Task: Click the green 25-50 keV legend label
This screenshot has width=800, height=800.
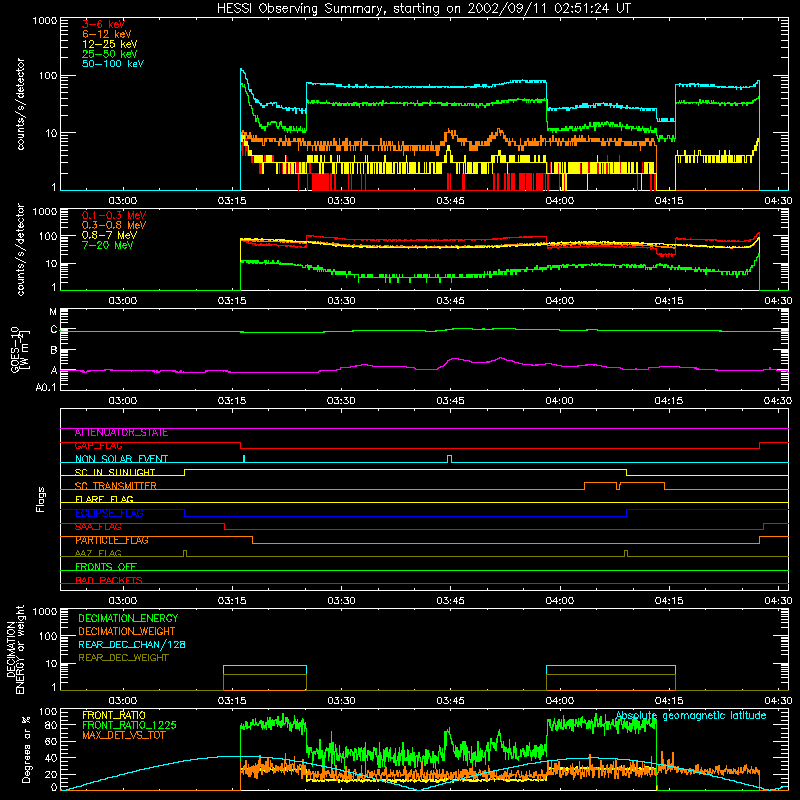Action: [x=109, y=54]
